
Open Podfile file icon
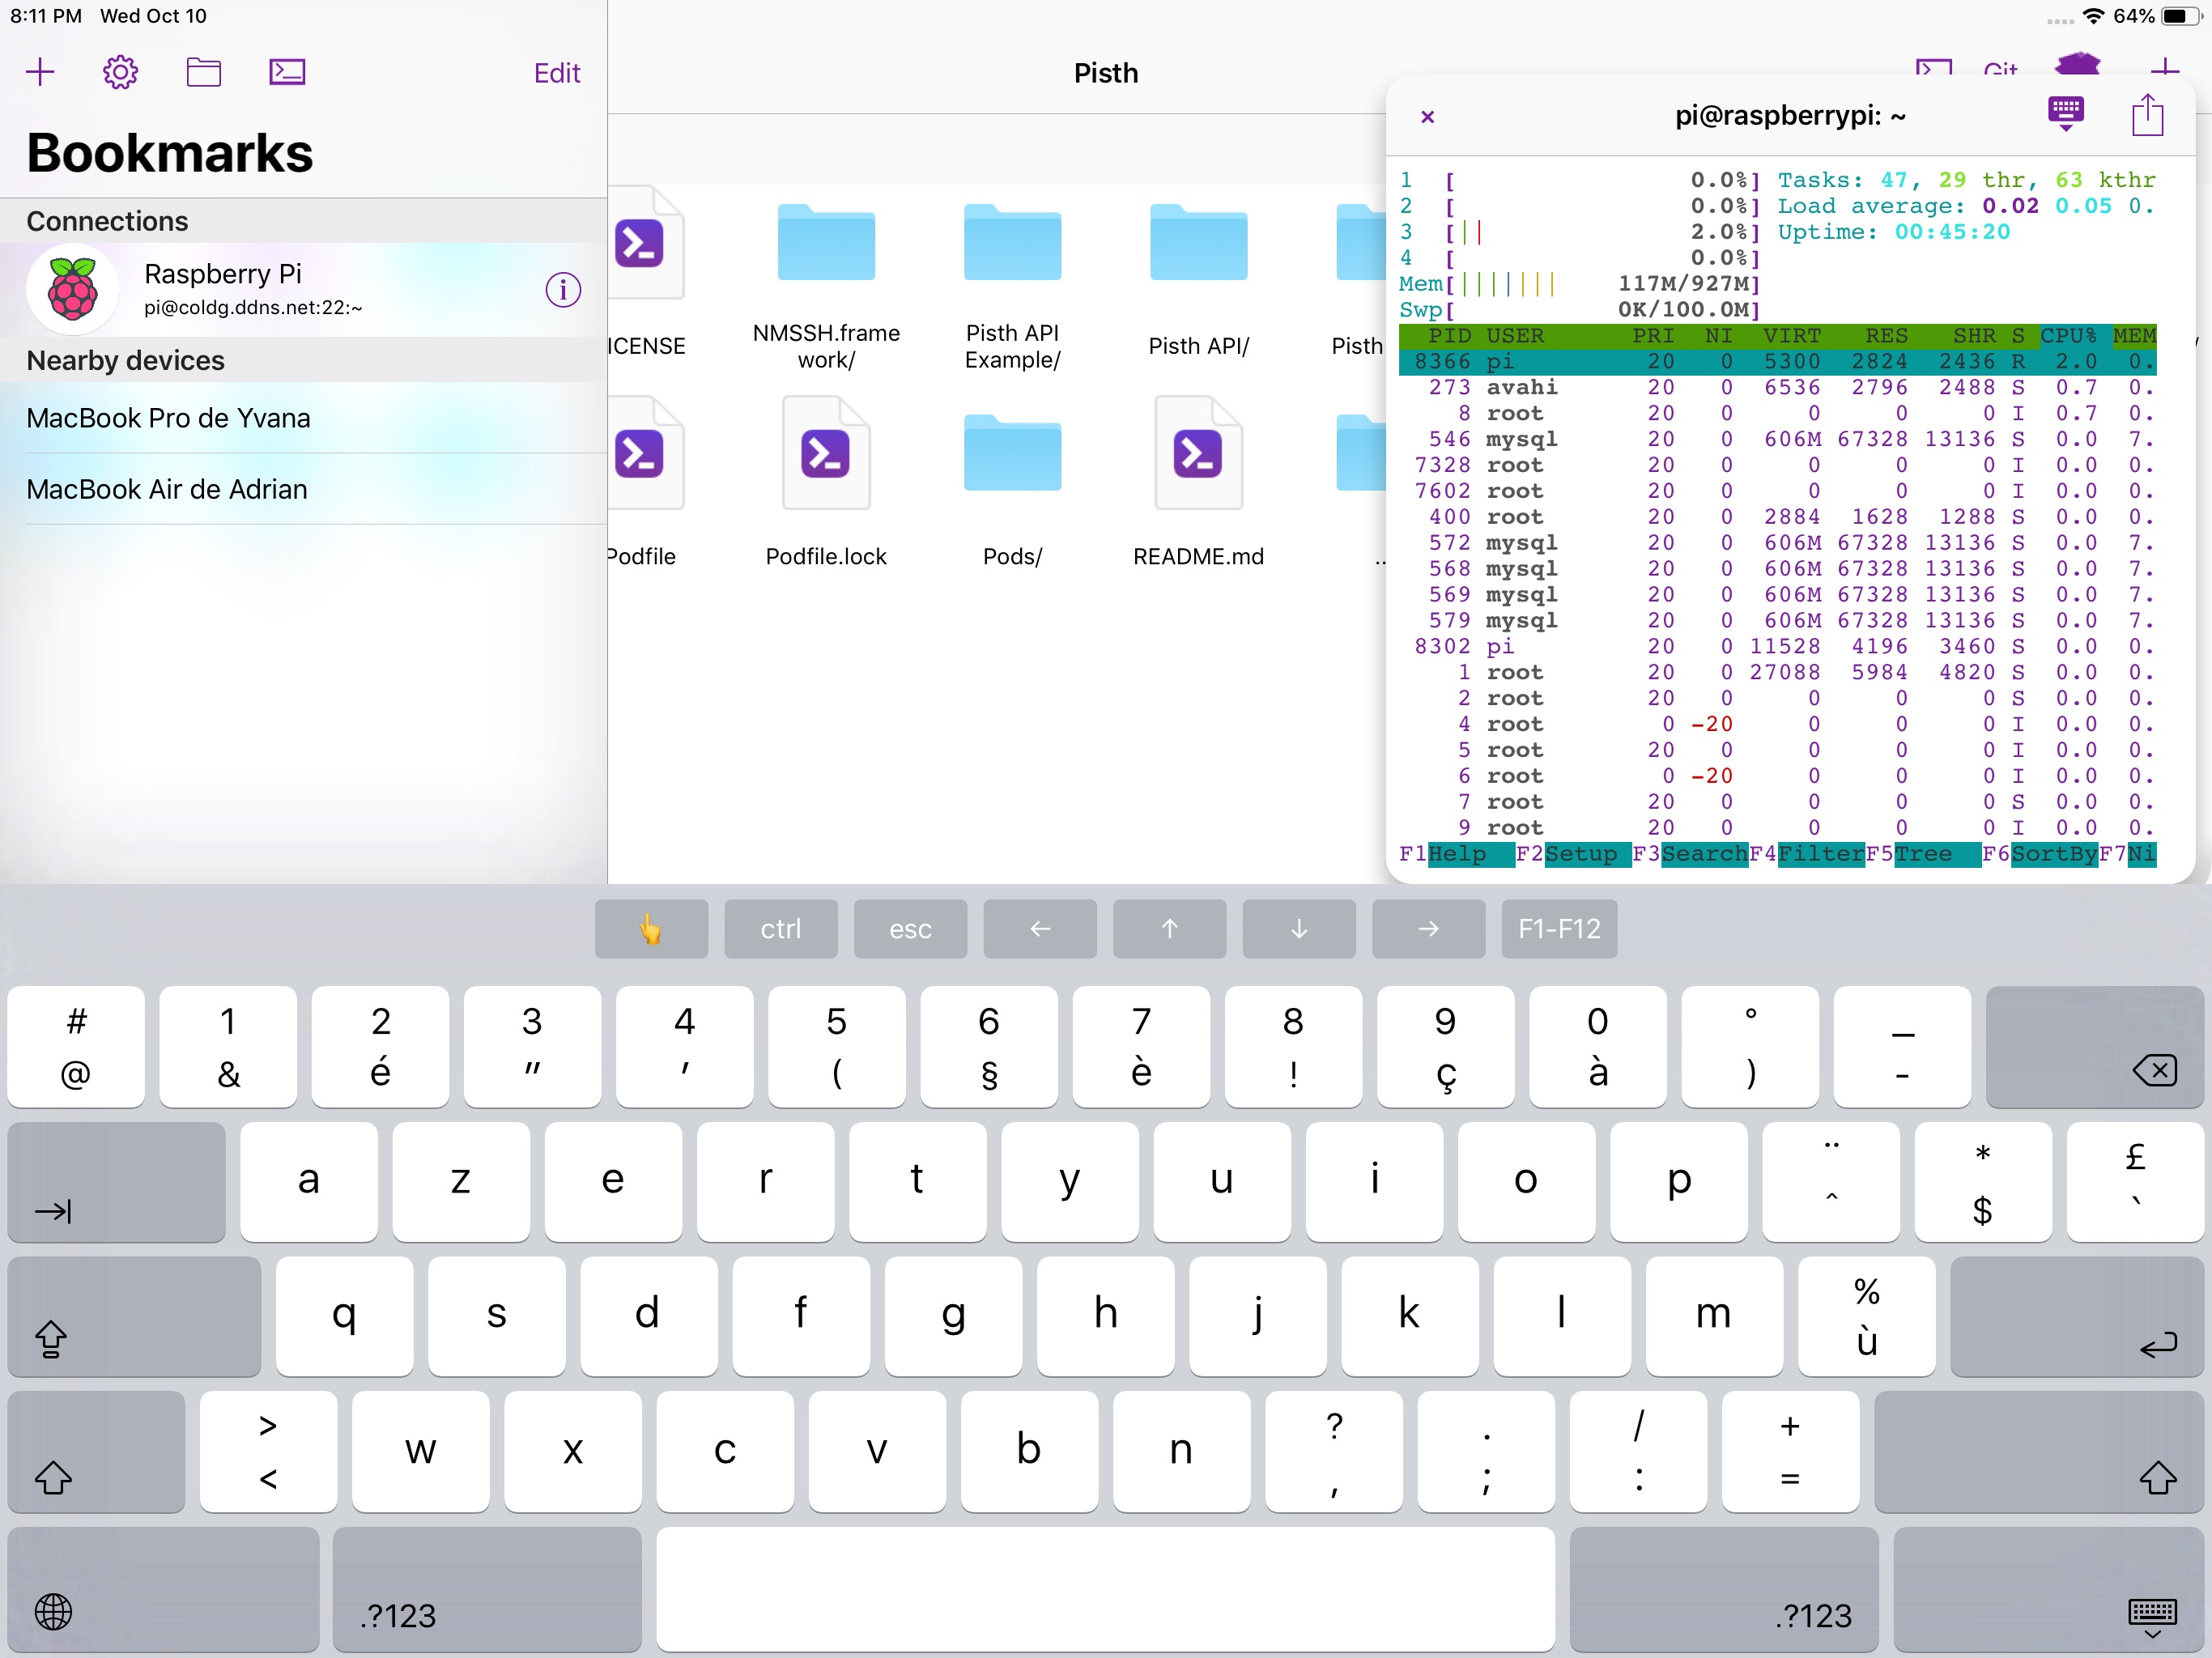tap(646, 453)
